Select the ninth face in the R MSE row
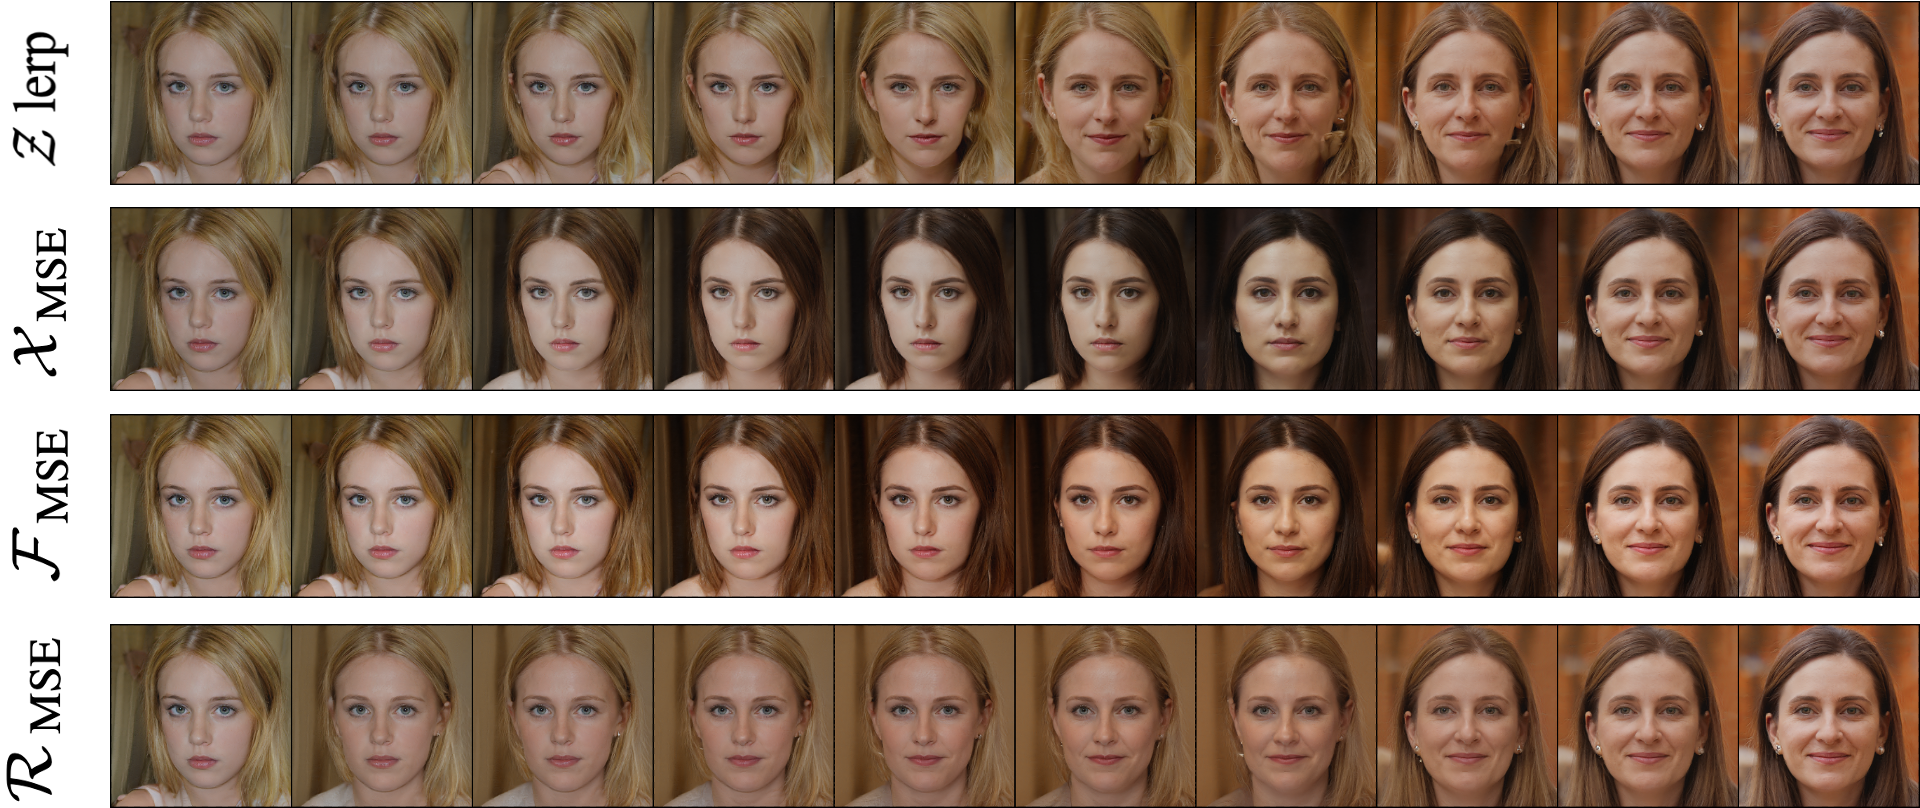The width and height of the screenshot is (1920, 808). coord(1649,715)
